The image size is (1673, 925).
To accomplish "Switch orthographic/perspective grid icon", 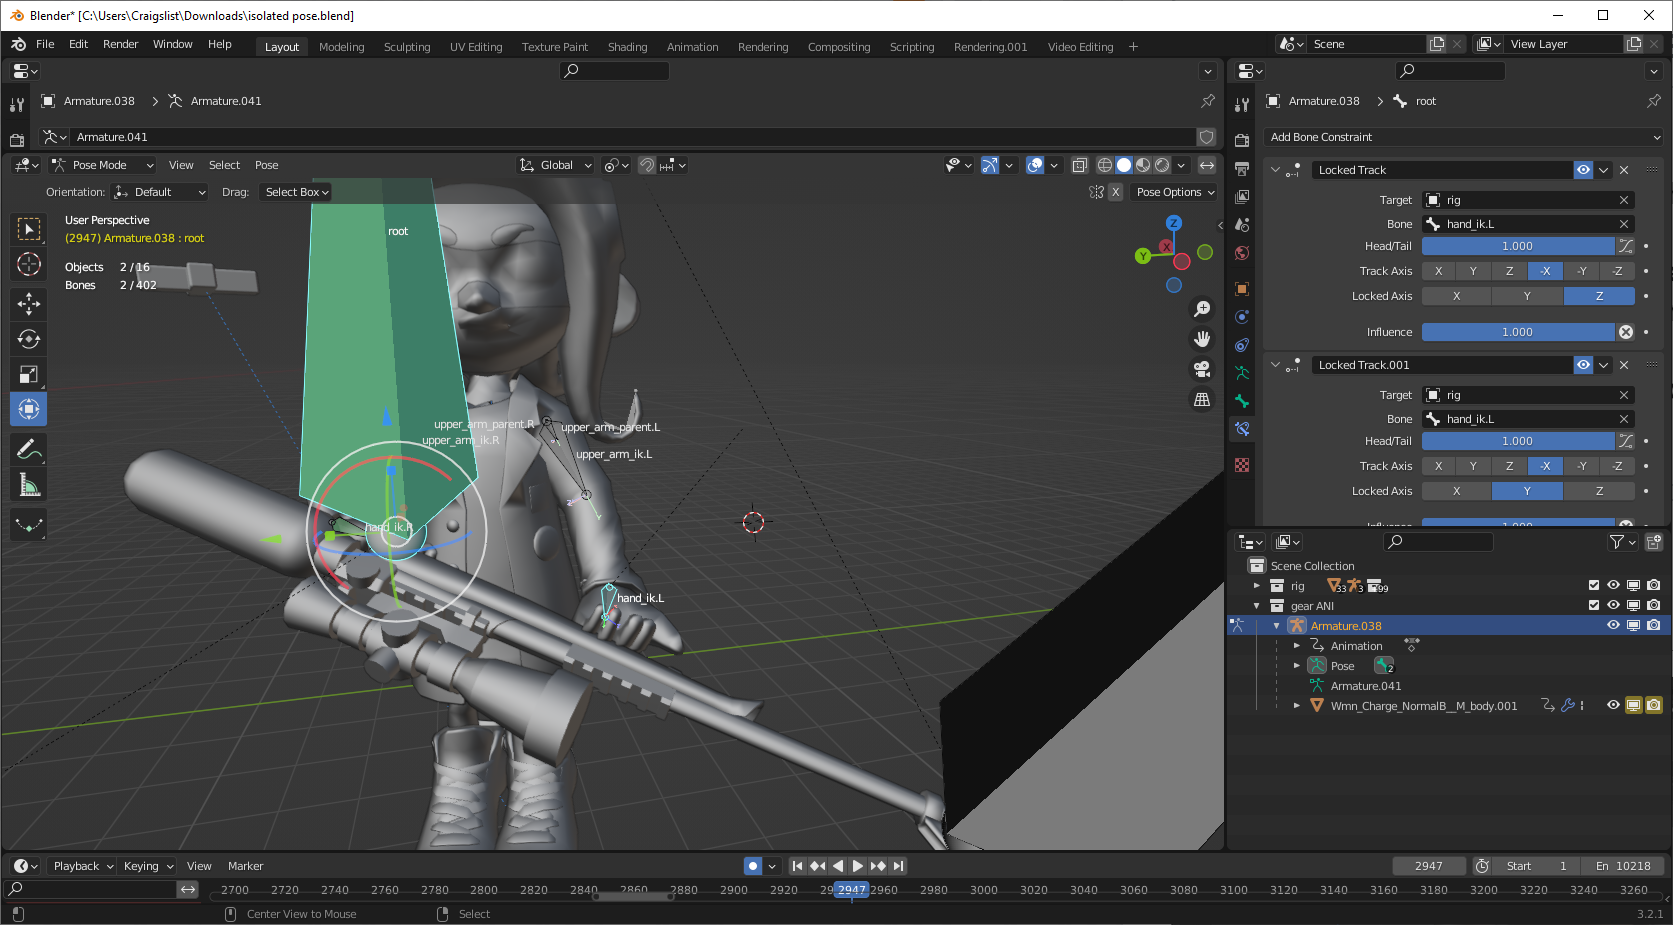I will coord(1202,399).
